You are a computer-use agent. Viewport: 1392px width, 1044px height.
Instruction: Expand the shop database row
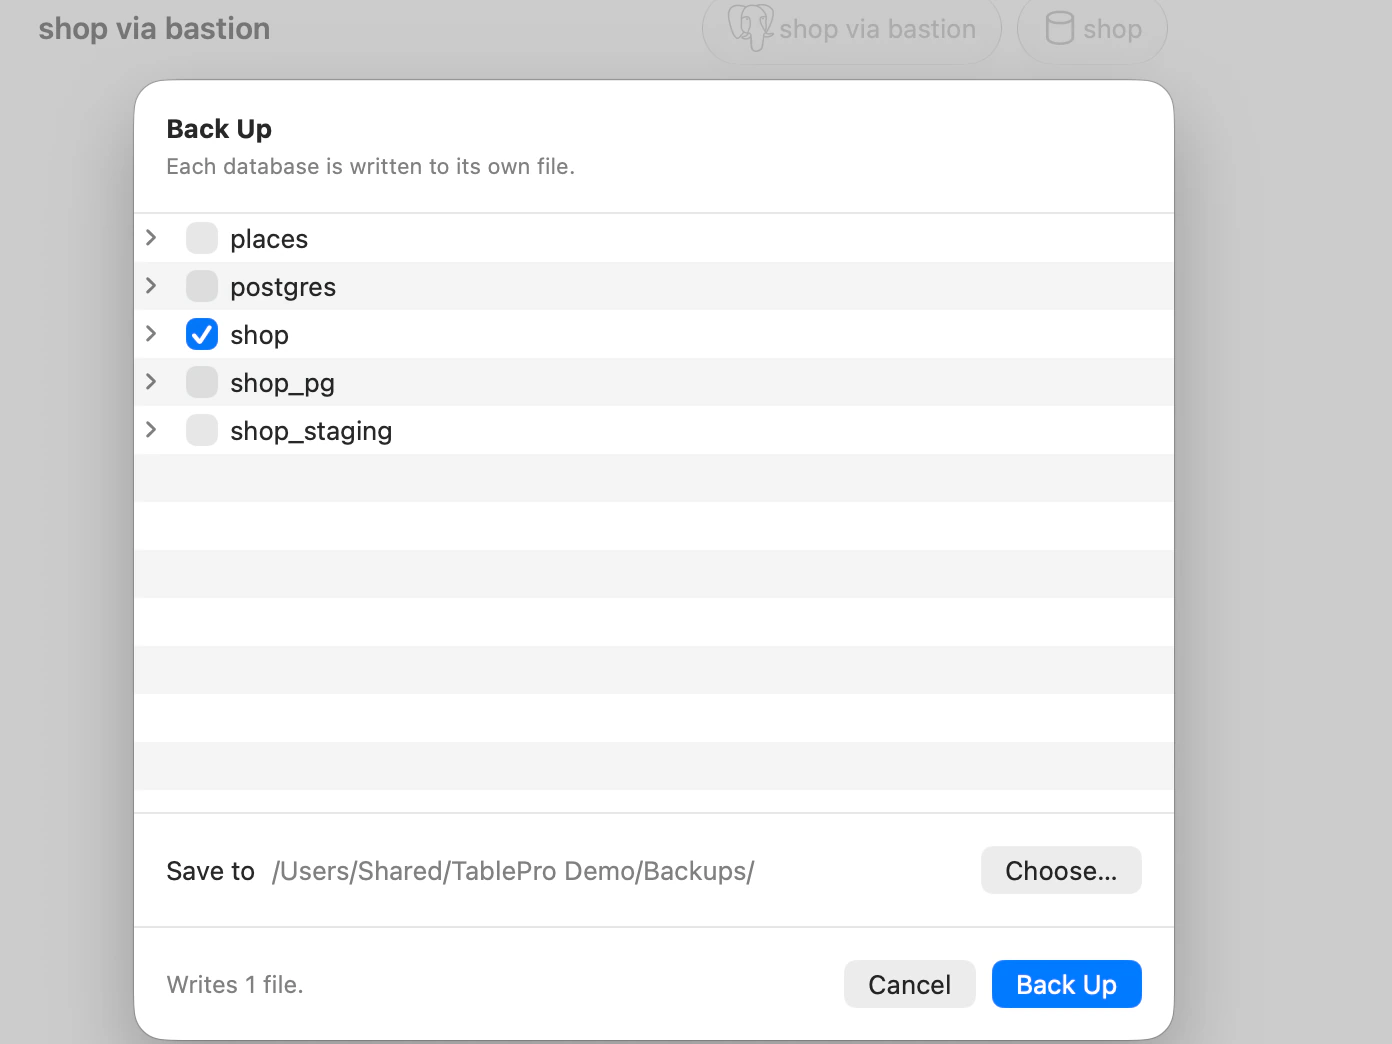click(151, 333)
